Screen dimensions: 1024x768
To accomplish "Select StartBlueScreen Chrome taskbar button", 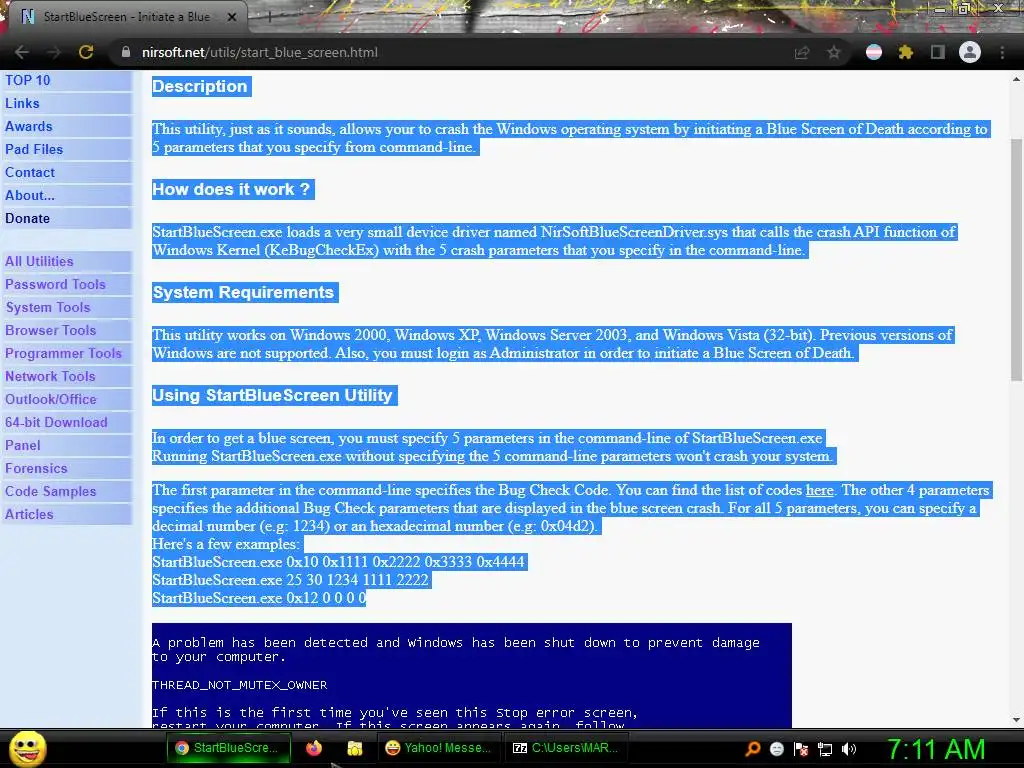I will point(227,748).
